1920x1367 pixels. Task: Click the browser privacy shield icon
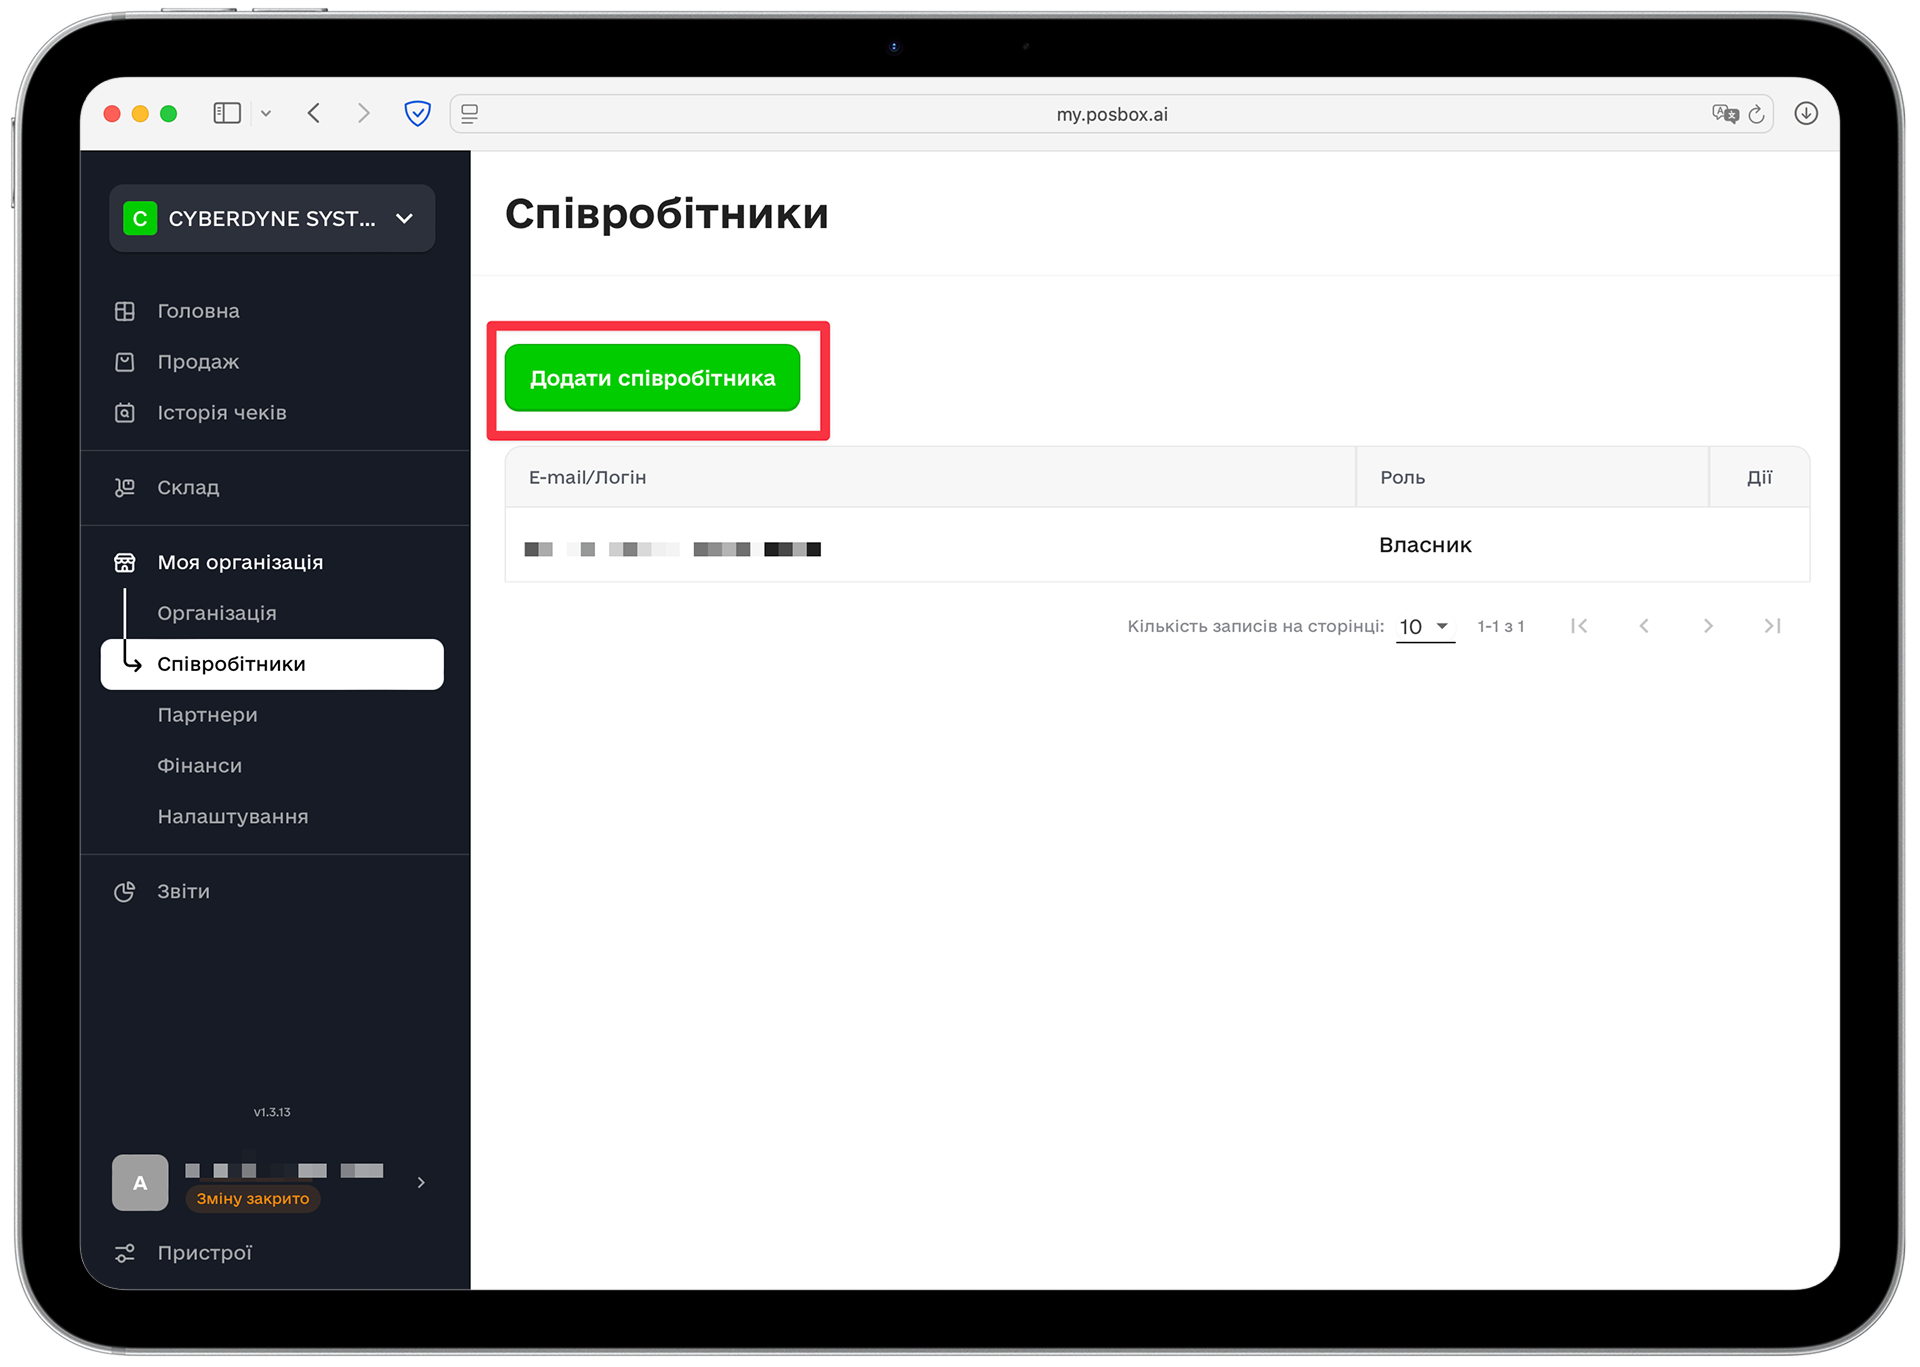(x=417, y=114)
